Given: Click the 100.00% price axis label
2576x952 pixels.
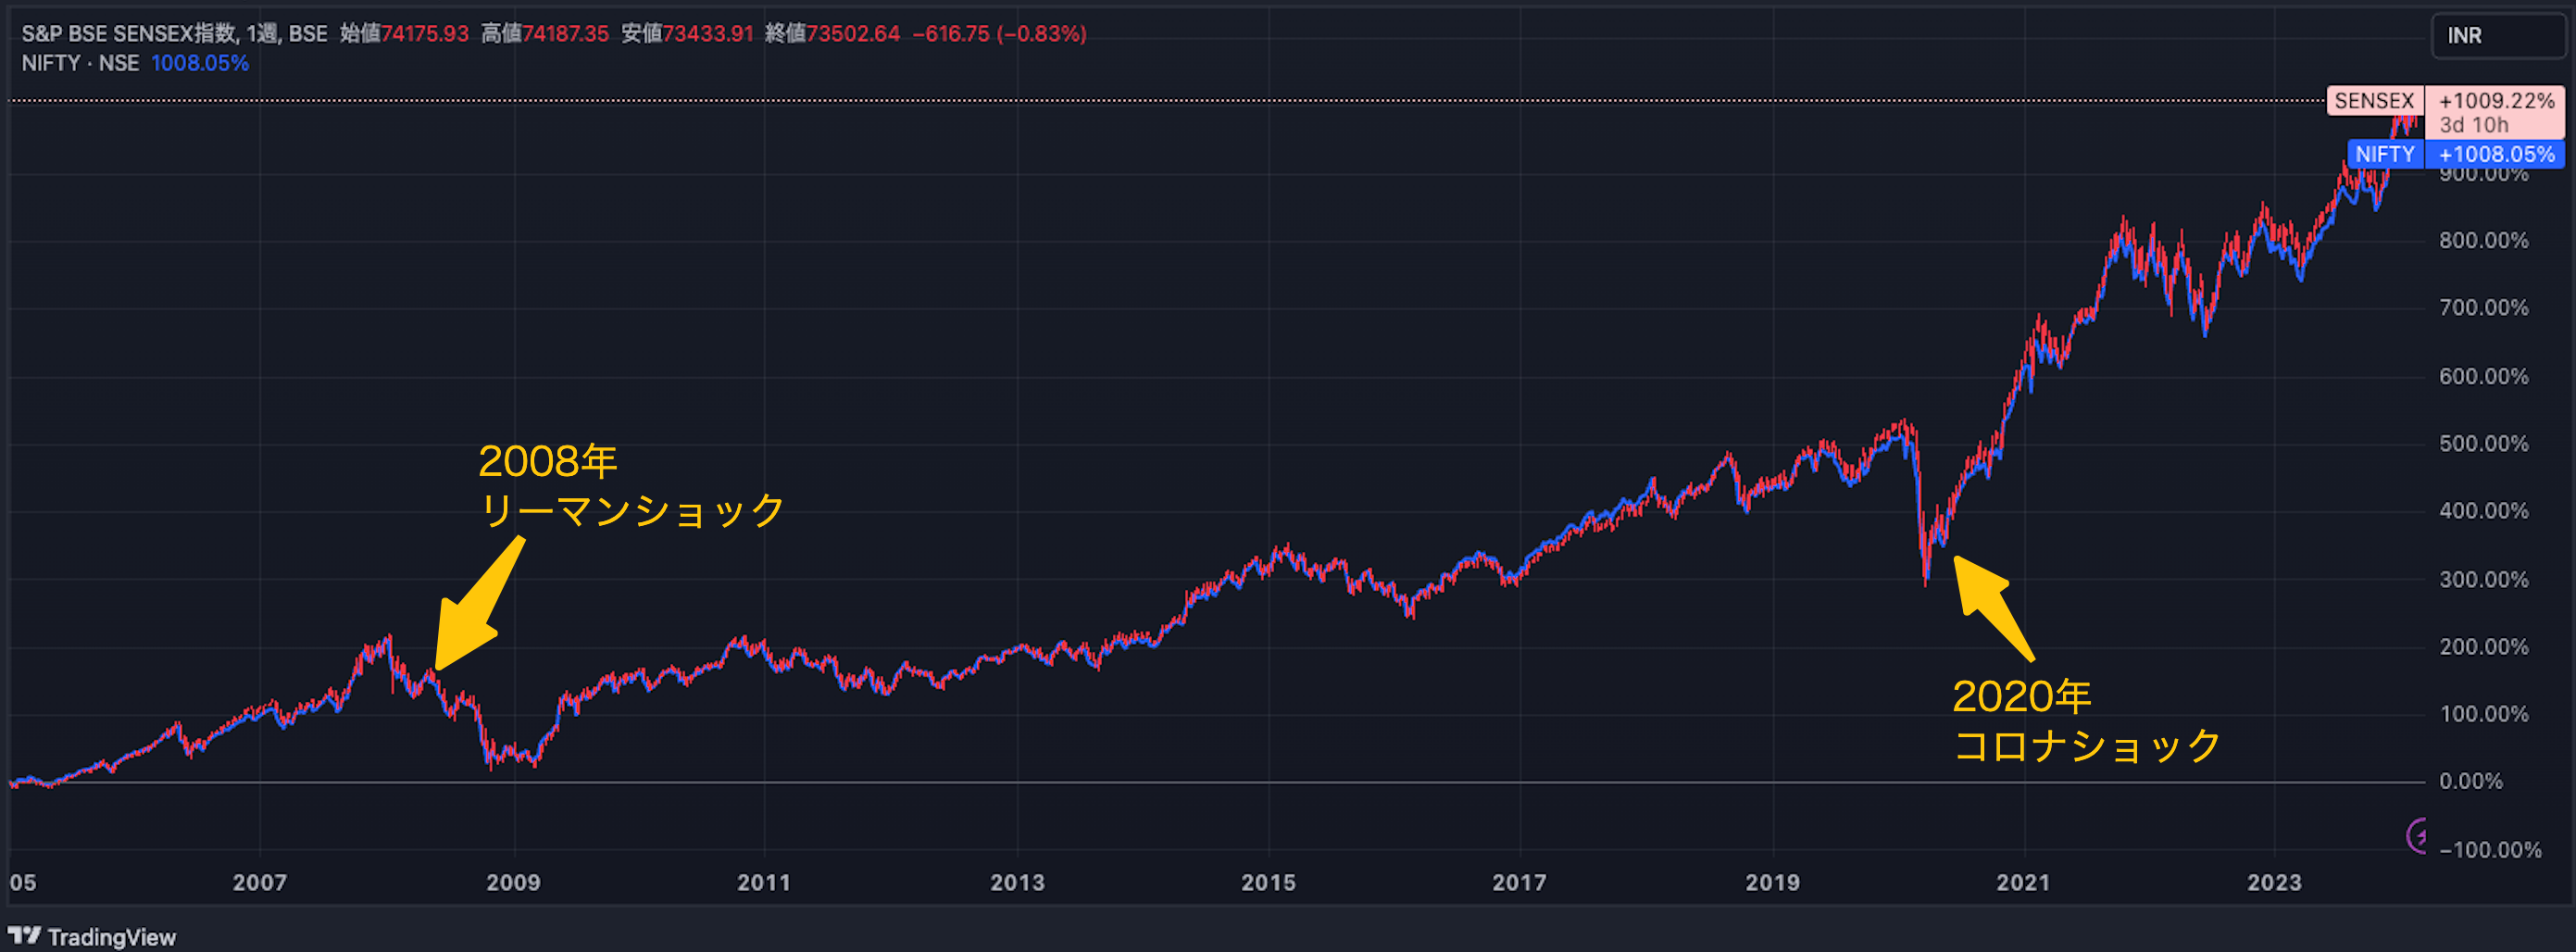Looking at the screenshot, I should pyautogui.click(x=2484, y=714).
